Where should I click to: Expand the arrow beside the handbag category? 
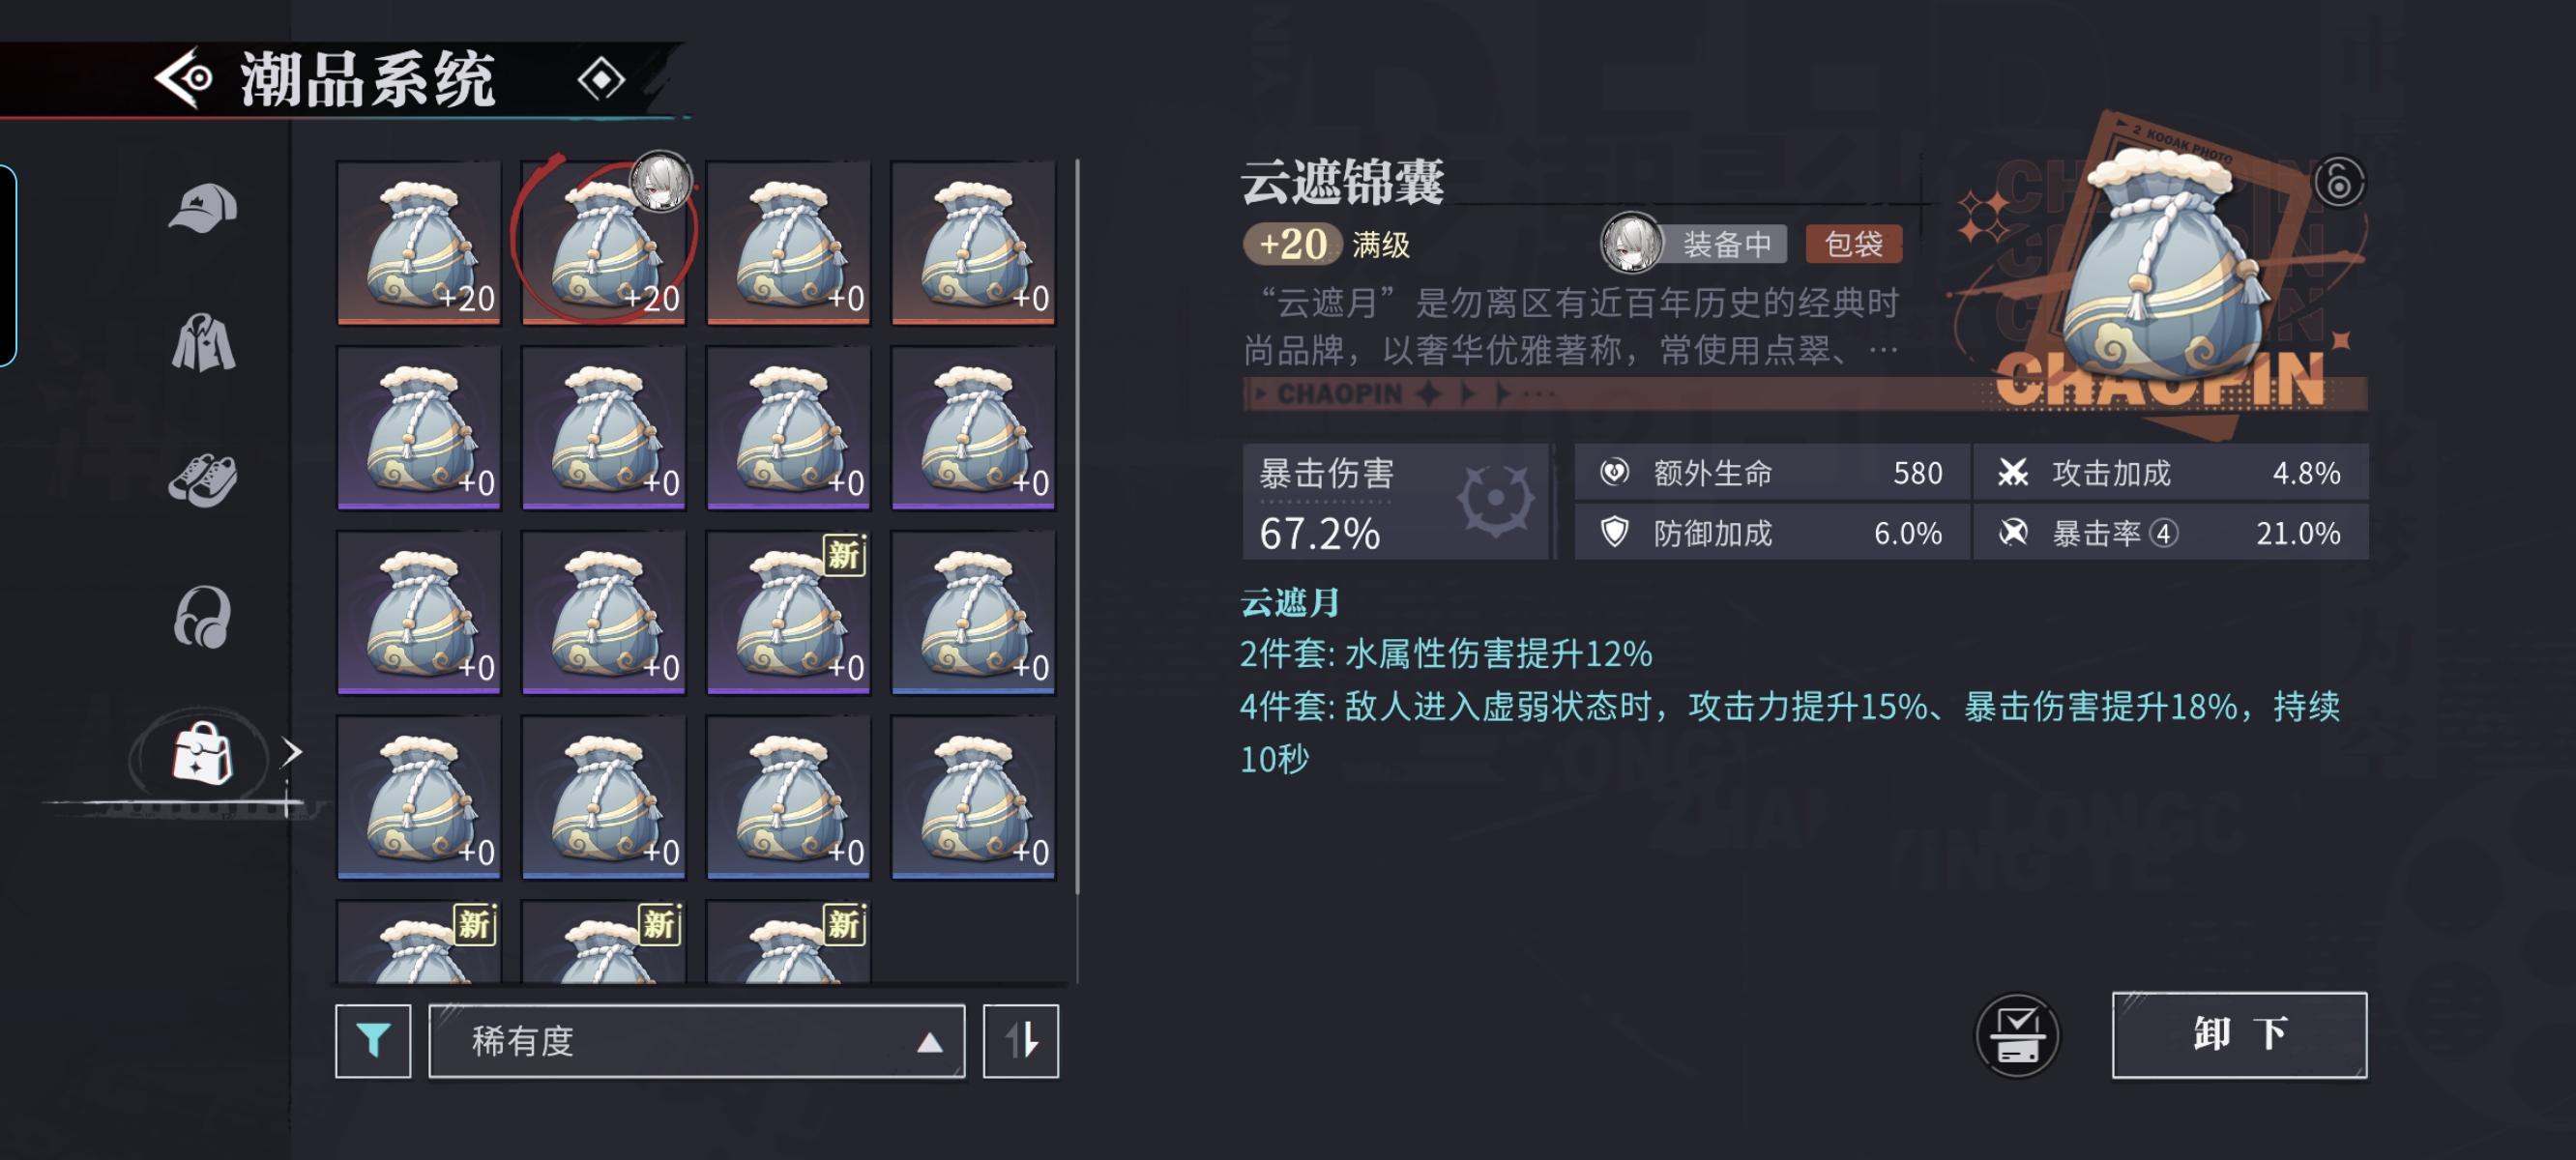pyautogui.click(x=291, y=752)
